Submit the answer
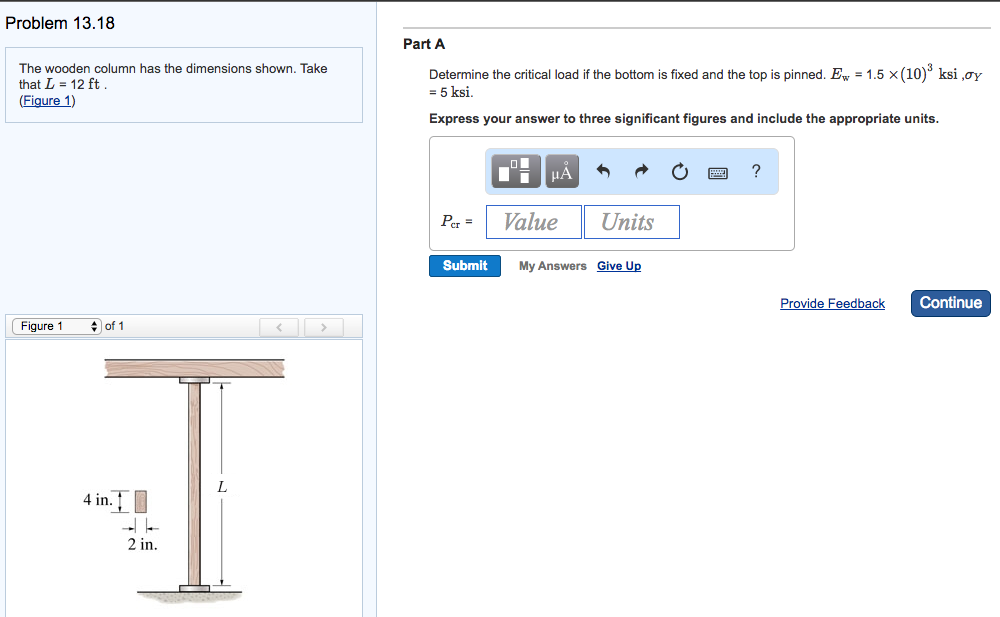Screen dimensions: 1000x617 tap(464, 265)
